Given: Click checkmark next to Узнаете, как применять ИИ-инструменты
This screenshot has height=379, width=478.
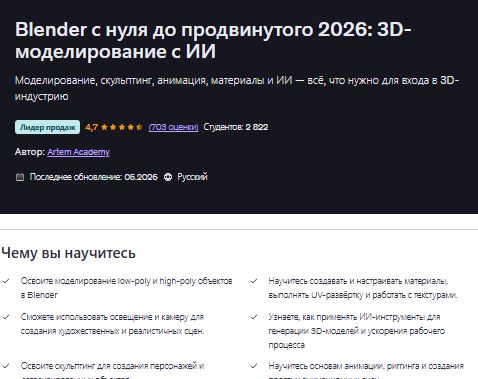Looking at the screenshot, I should point(254,317).
